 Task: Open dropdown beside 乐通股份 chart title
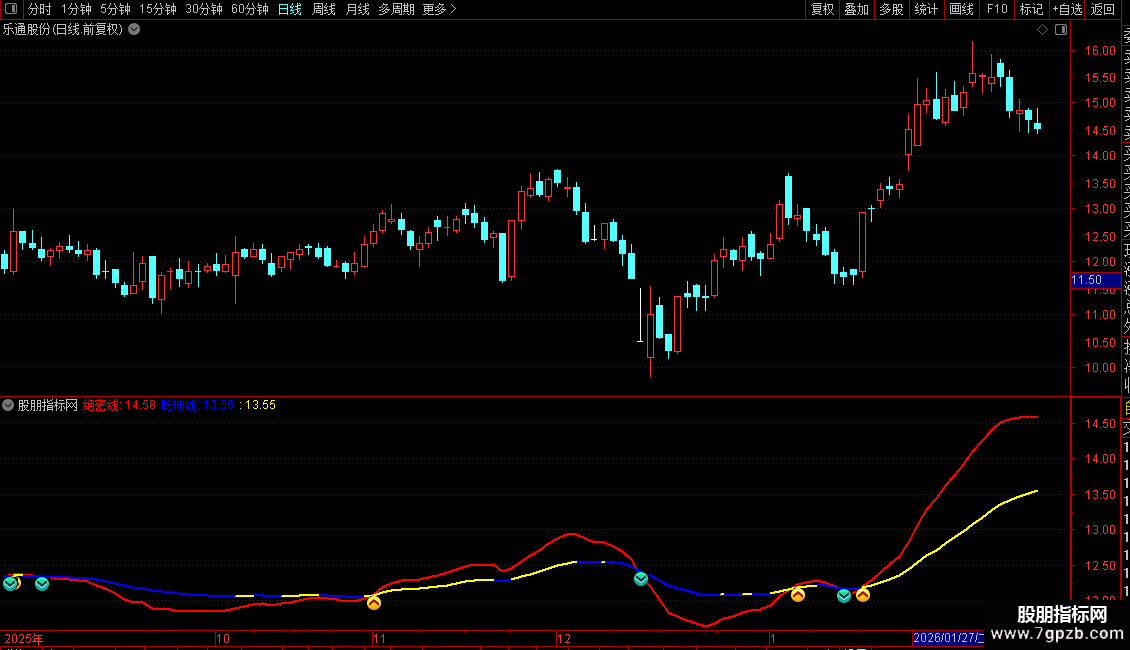click(x=134, y=30)
